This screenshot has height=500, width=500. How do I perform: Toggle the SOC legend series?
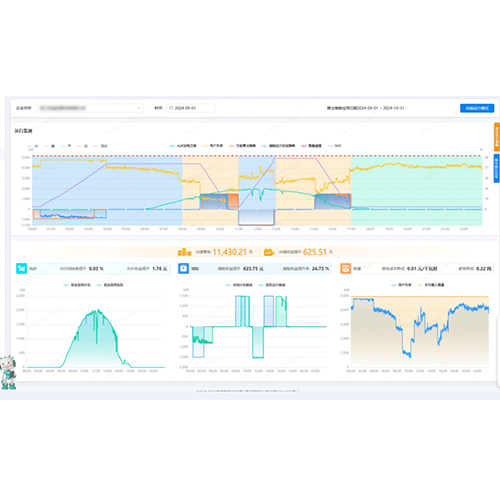(x=335, y=146)
